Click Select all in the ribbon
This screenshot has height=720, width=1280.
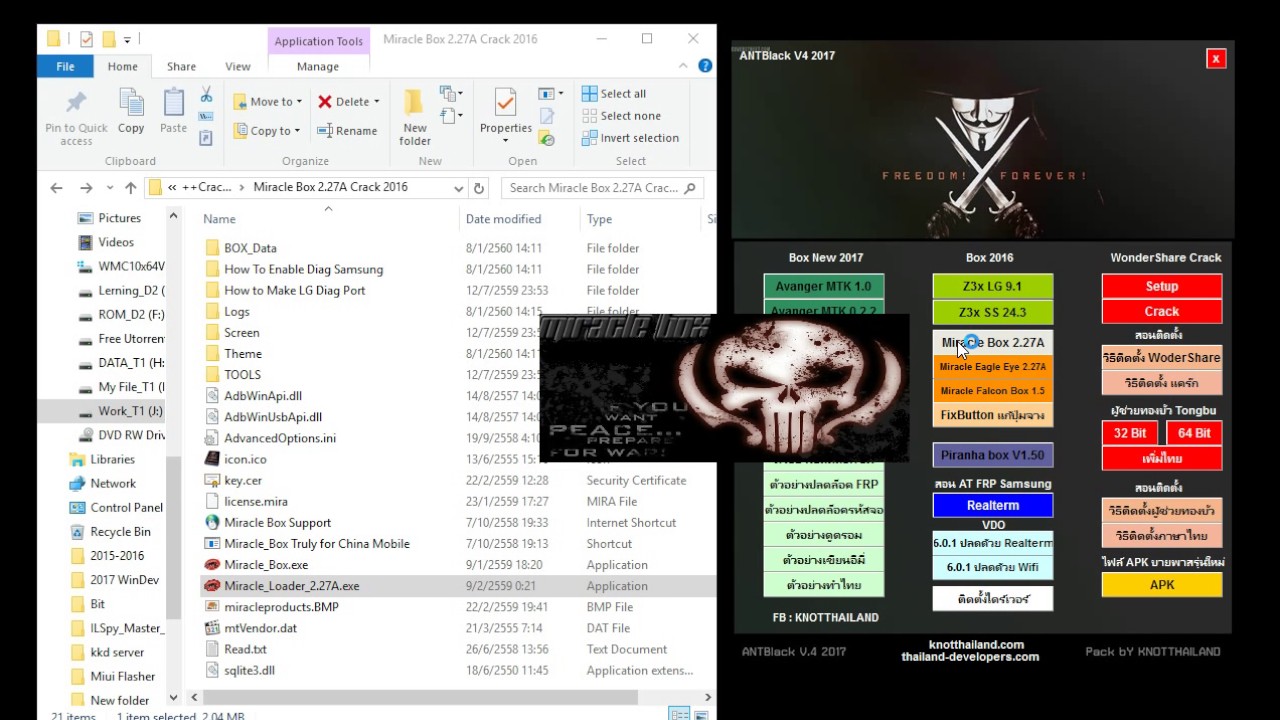point(614,94)
